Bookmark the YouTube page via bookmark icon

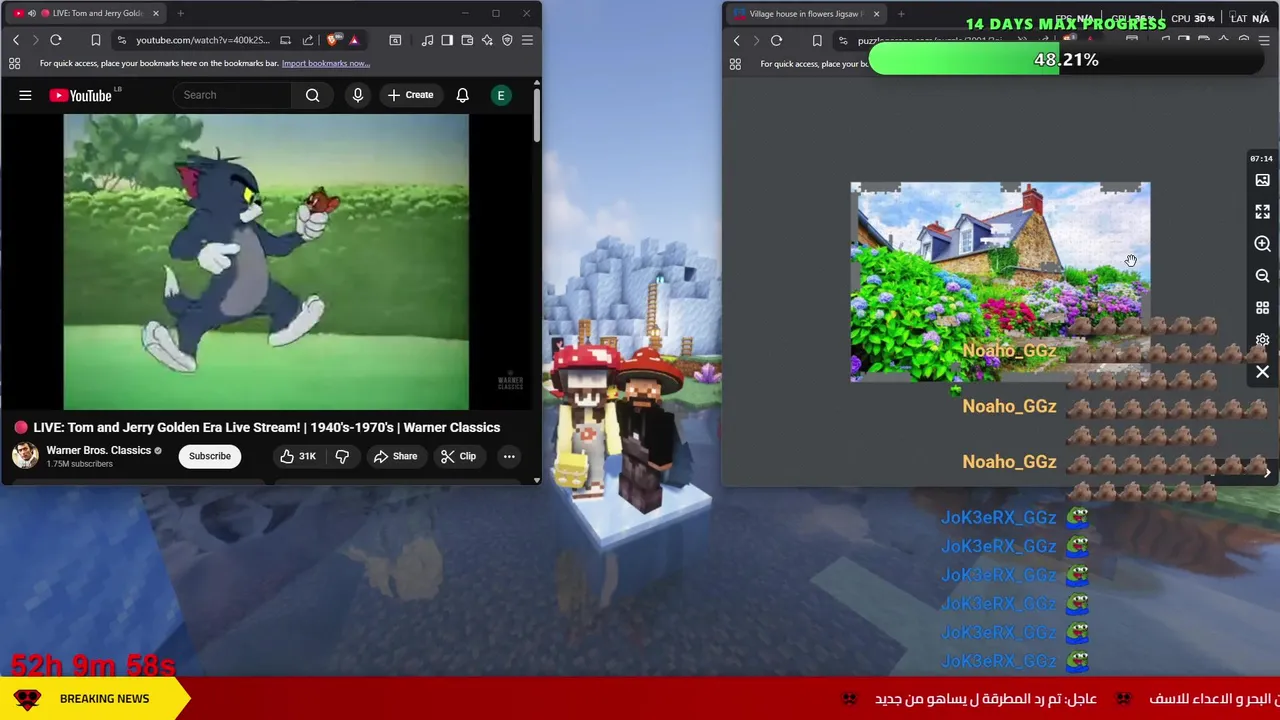(x=96, y=40)
